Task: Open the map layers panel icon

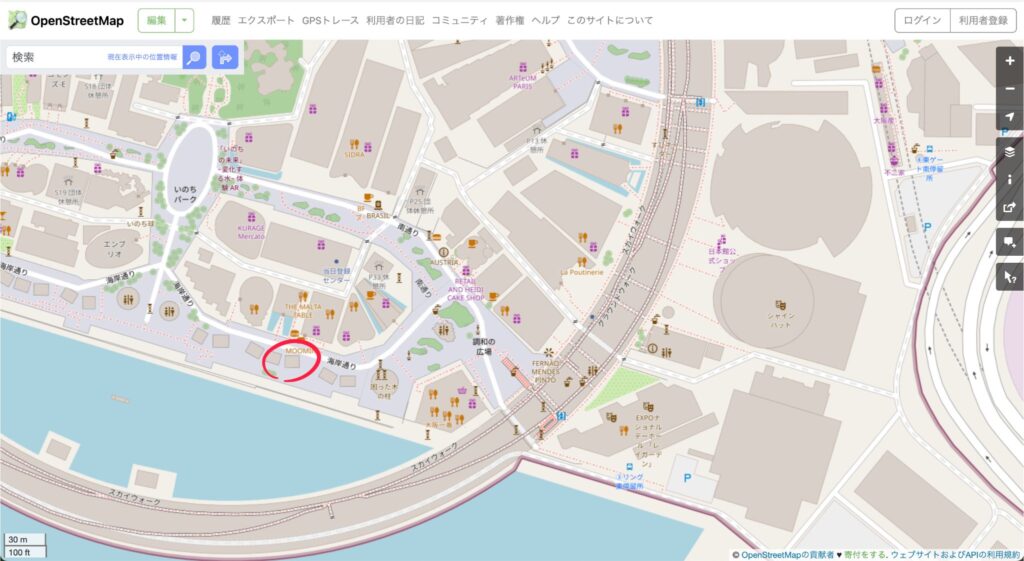Action: [x=1010, y=152]
